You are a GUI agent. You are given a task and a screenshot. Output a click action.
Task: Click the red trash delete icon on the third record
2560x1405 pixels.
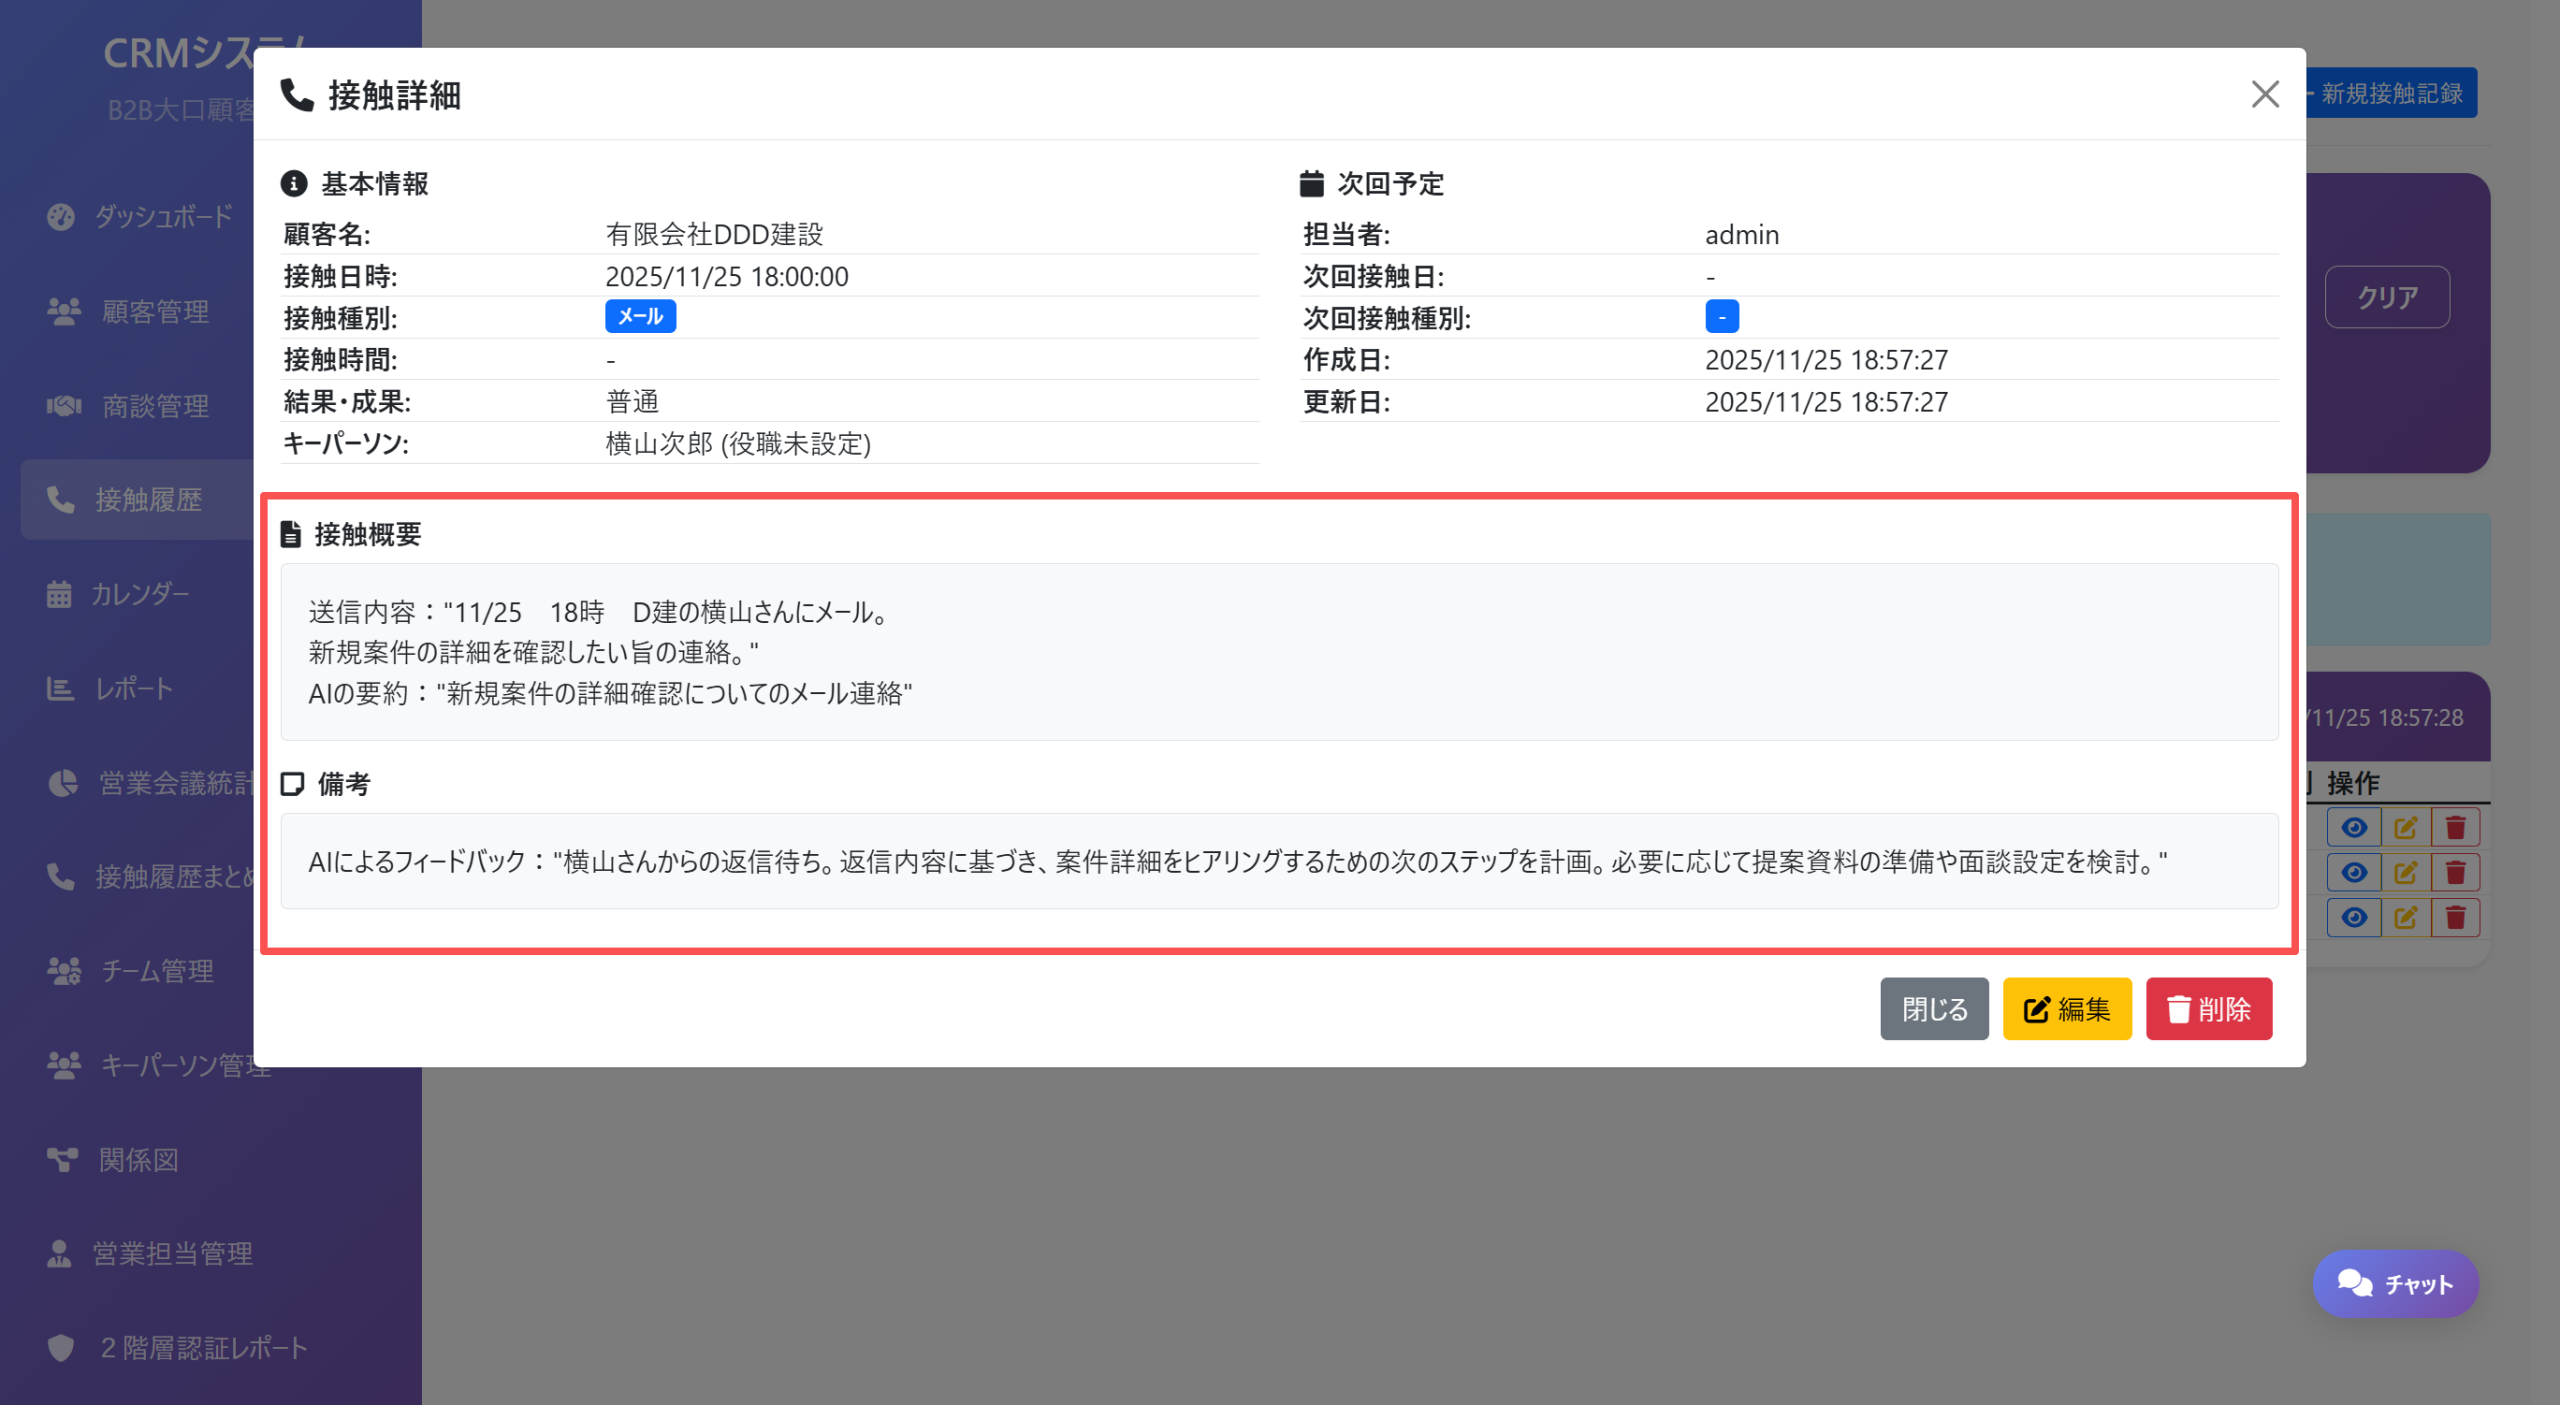(x=2457, y=916)
